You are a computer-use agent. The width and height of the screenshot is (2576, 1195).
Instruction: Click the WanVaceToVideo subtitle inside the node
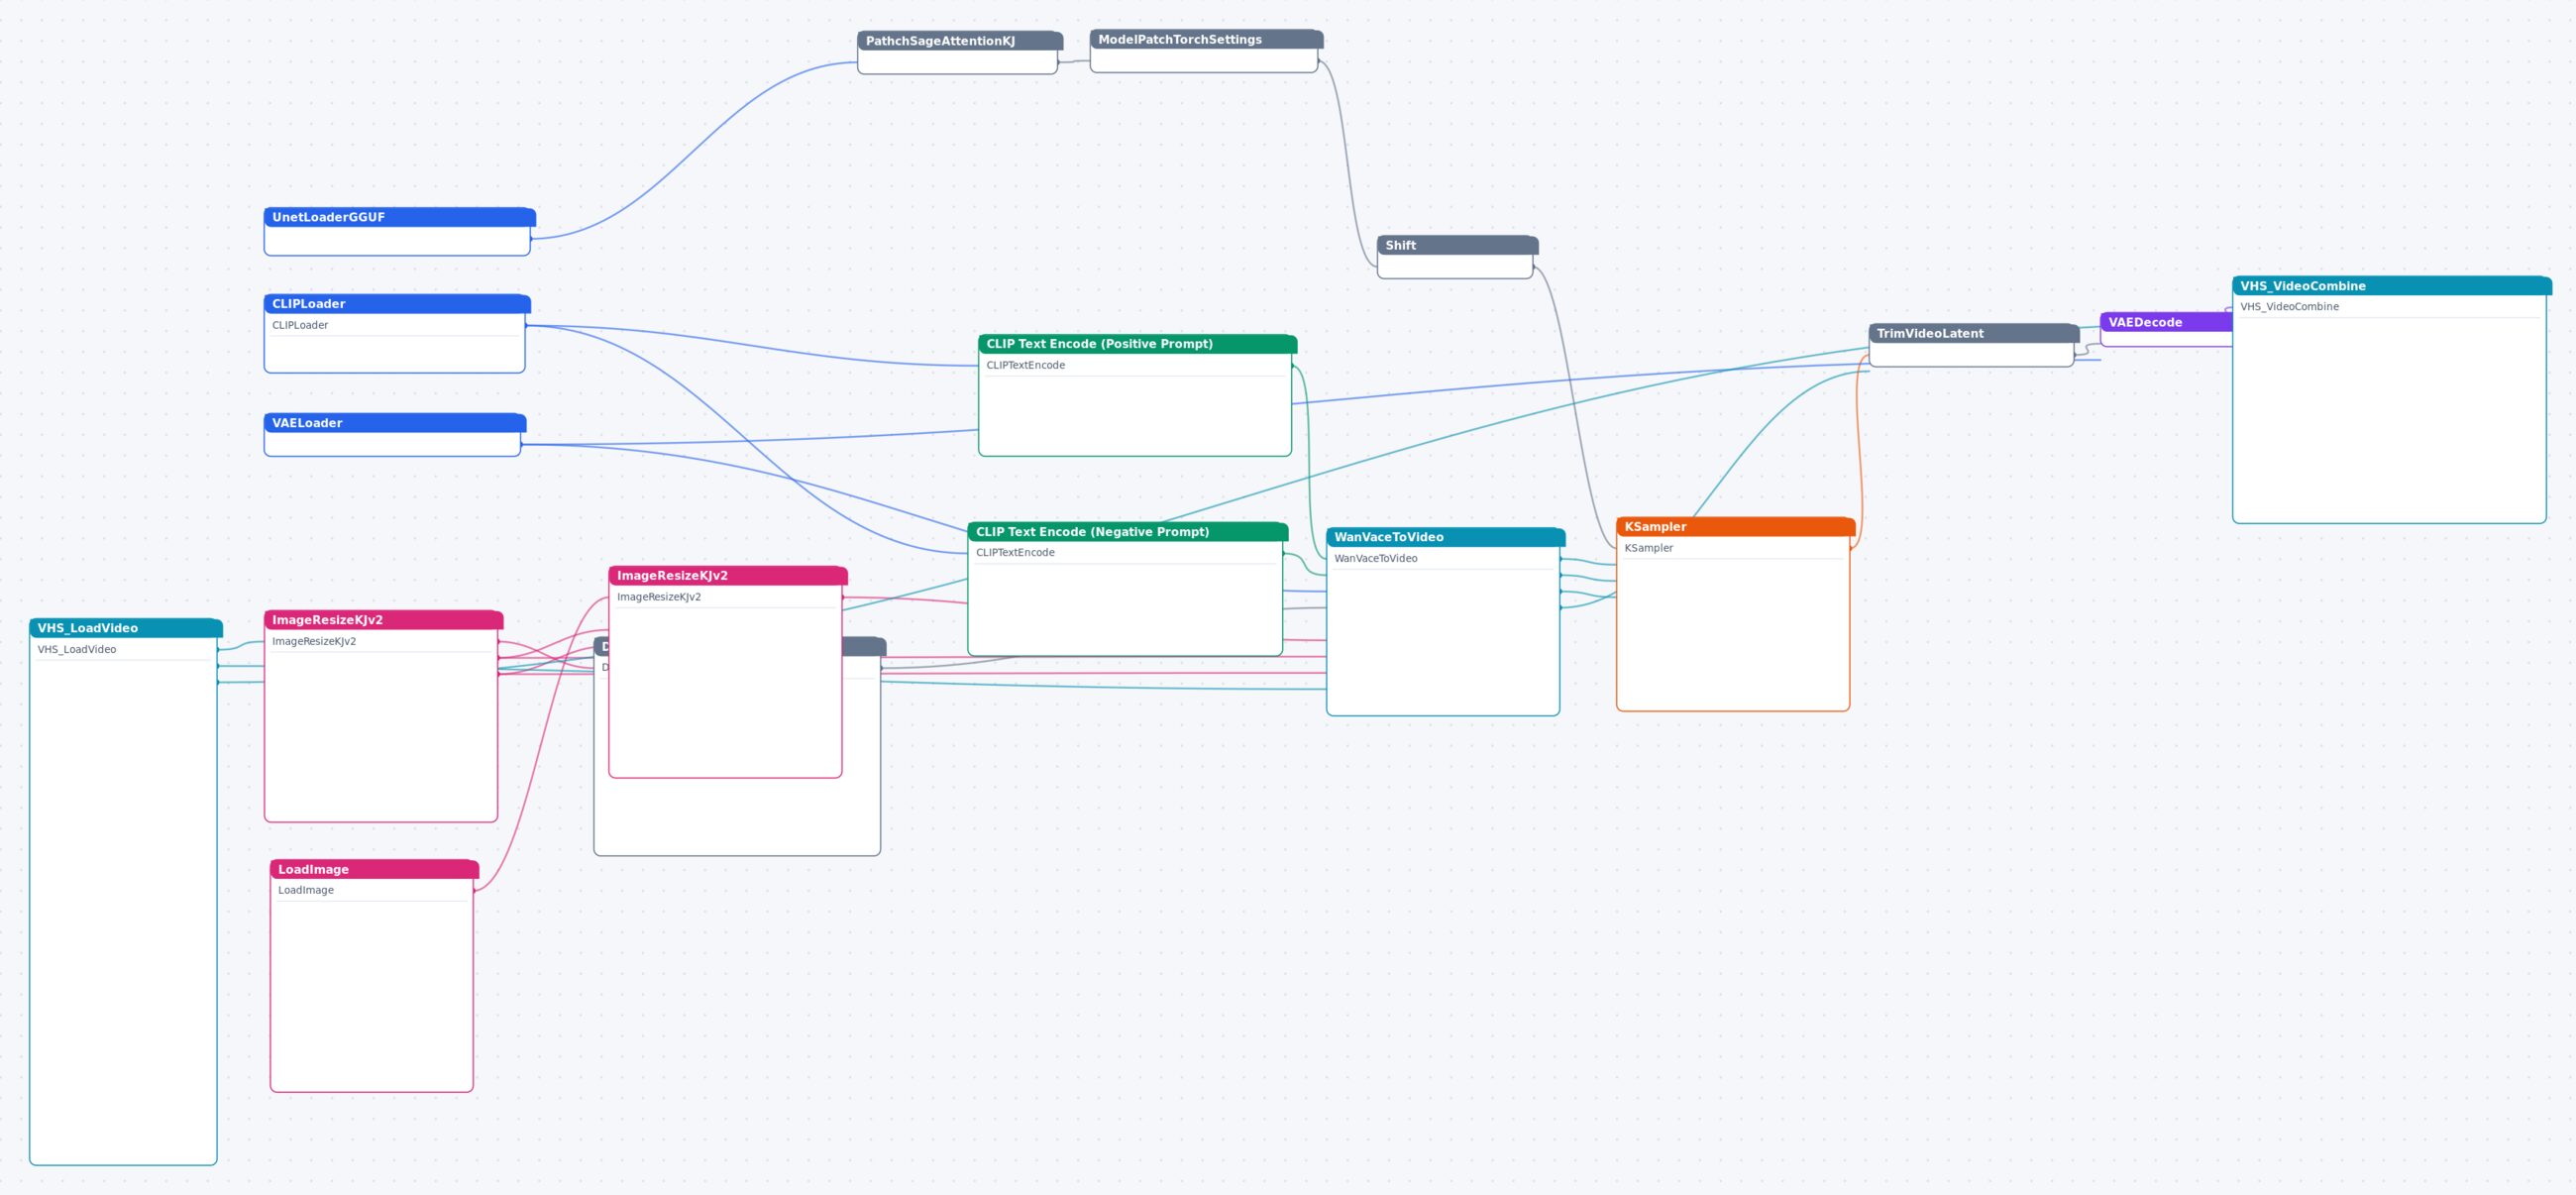[x=1375, y=558]
